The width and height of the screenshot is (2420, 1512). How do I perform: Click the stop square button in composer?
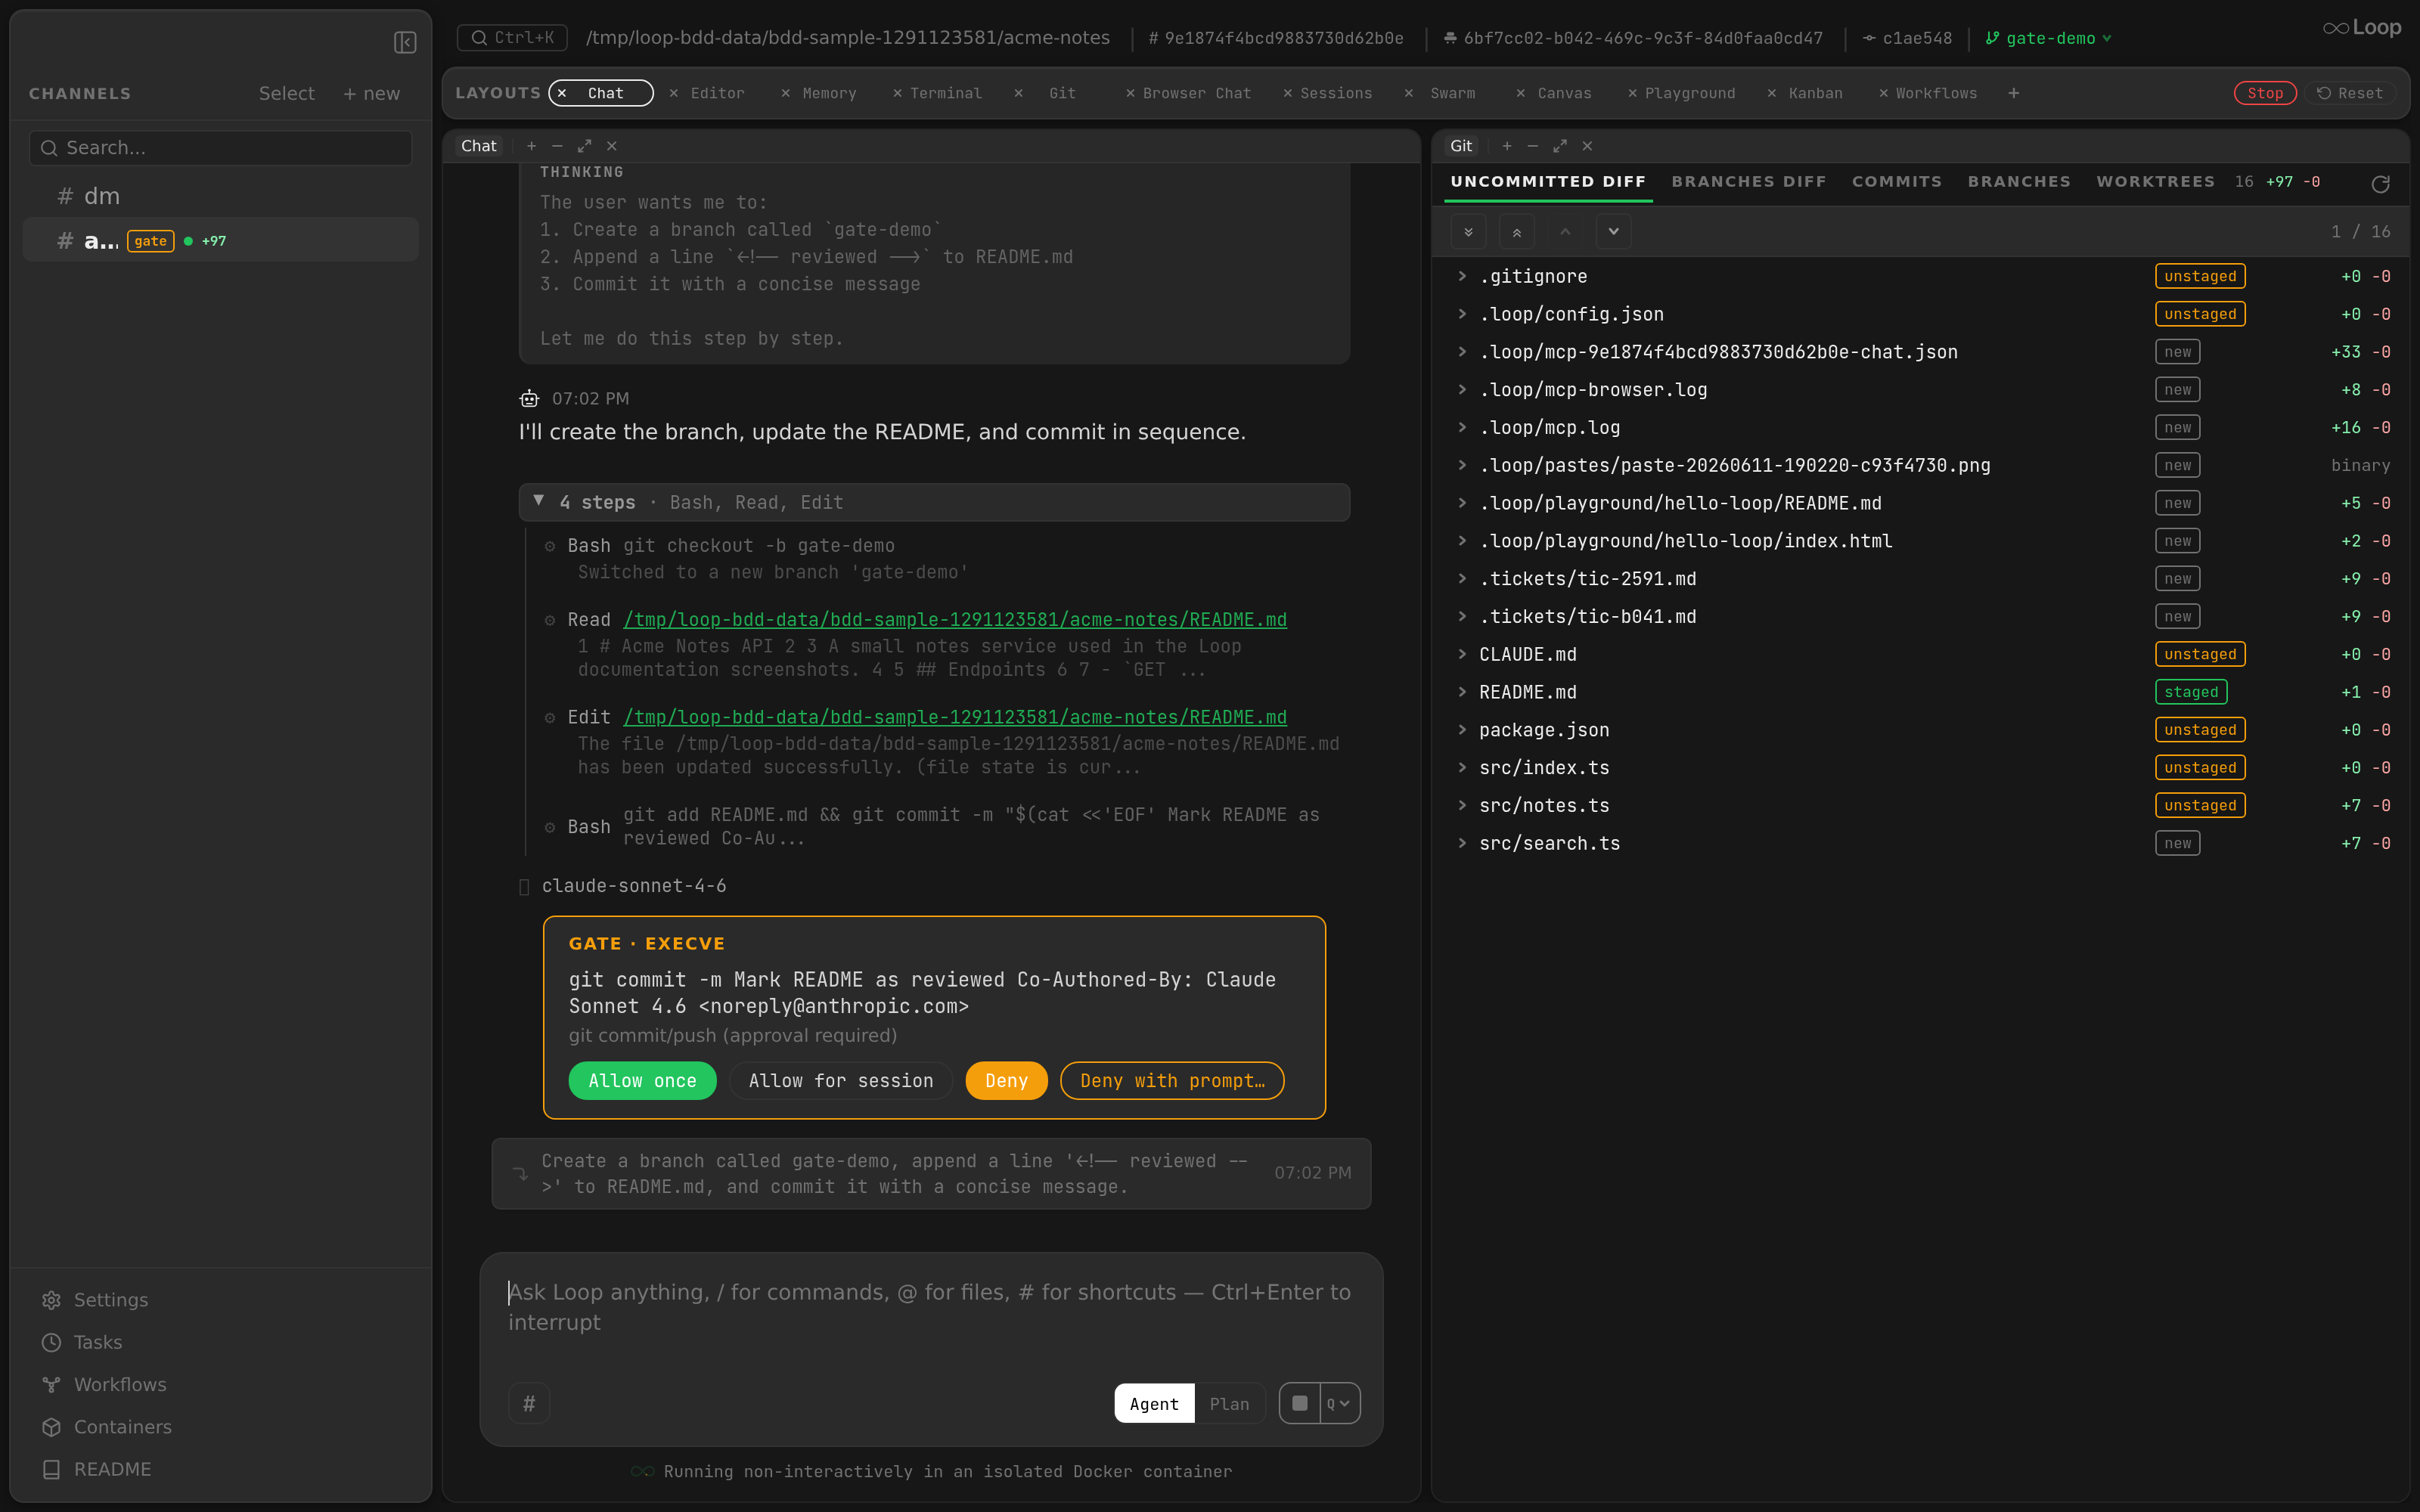click(1299, 1403)
